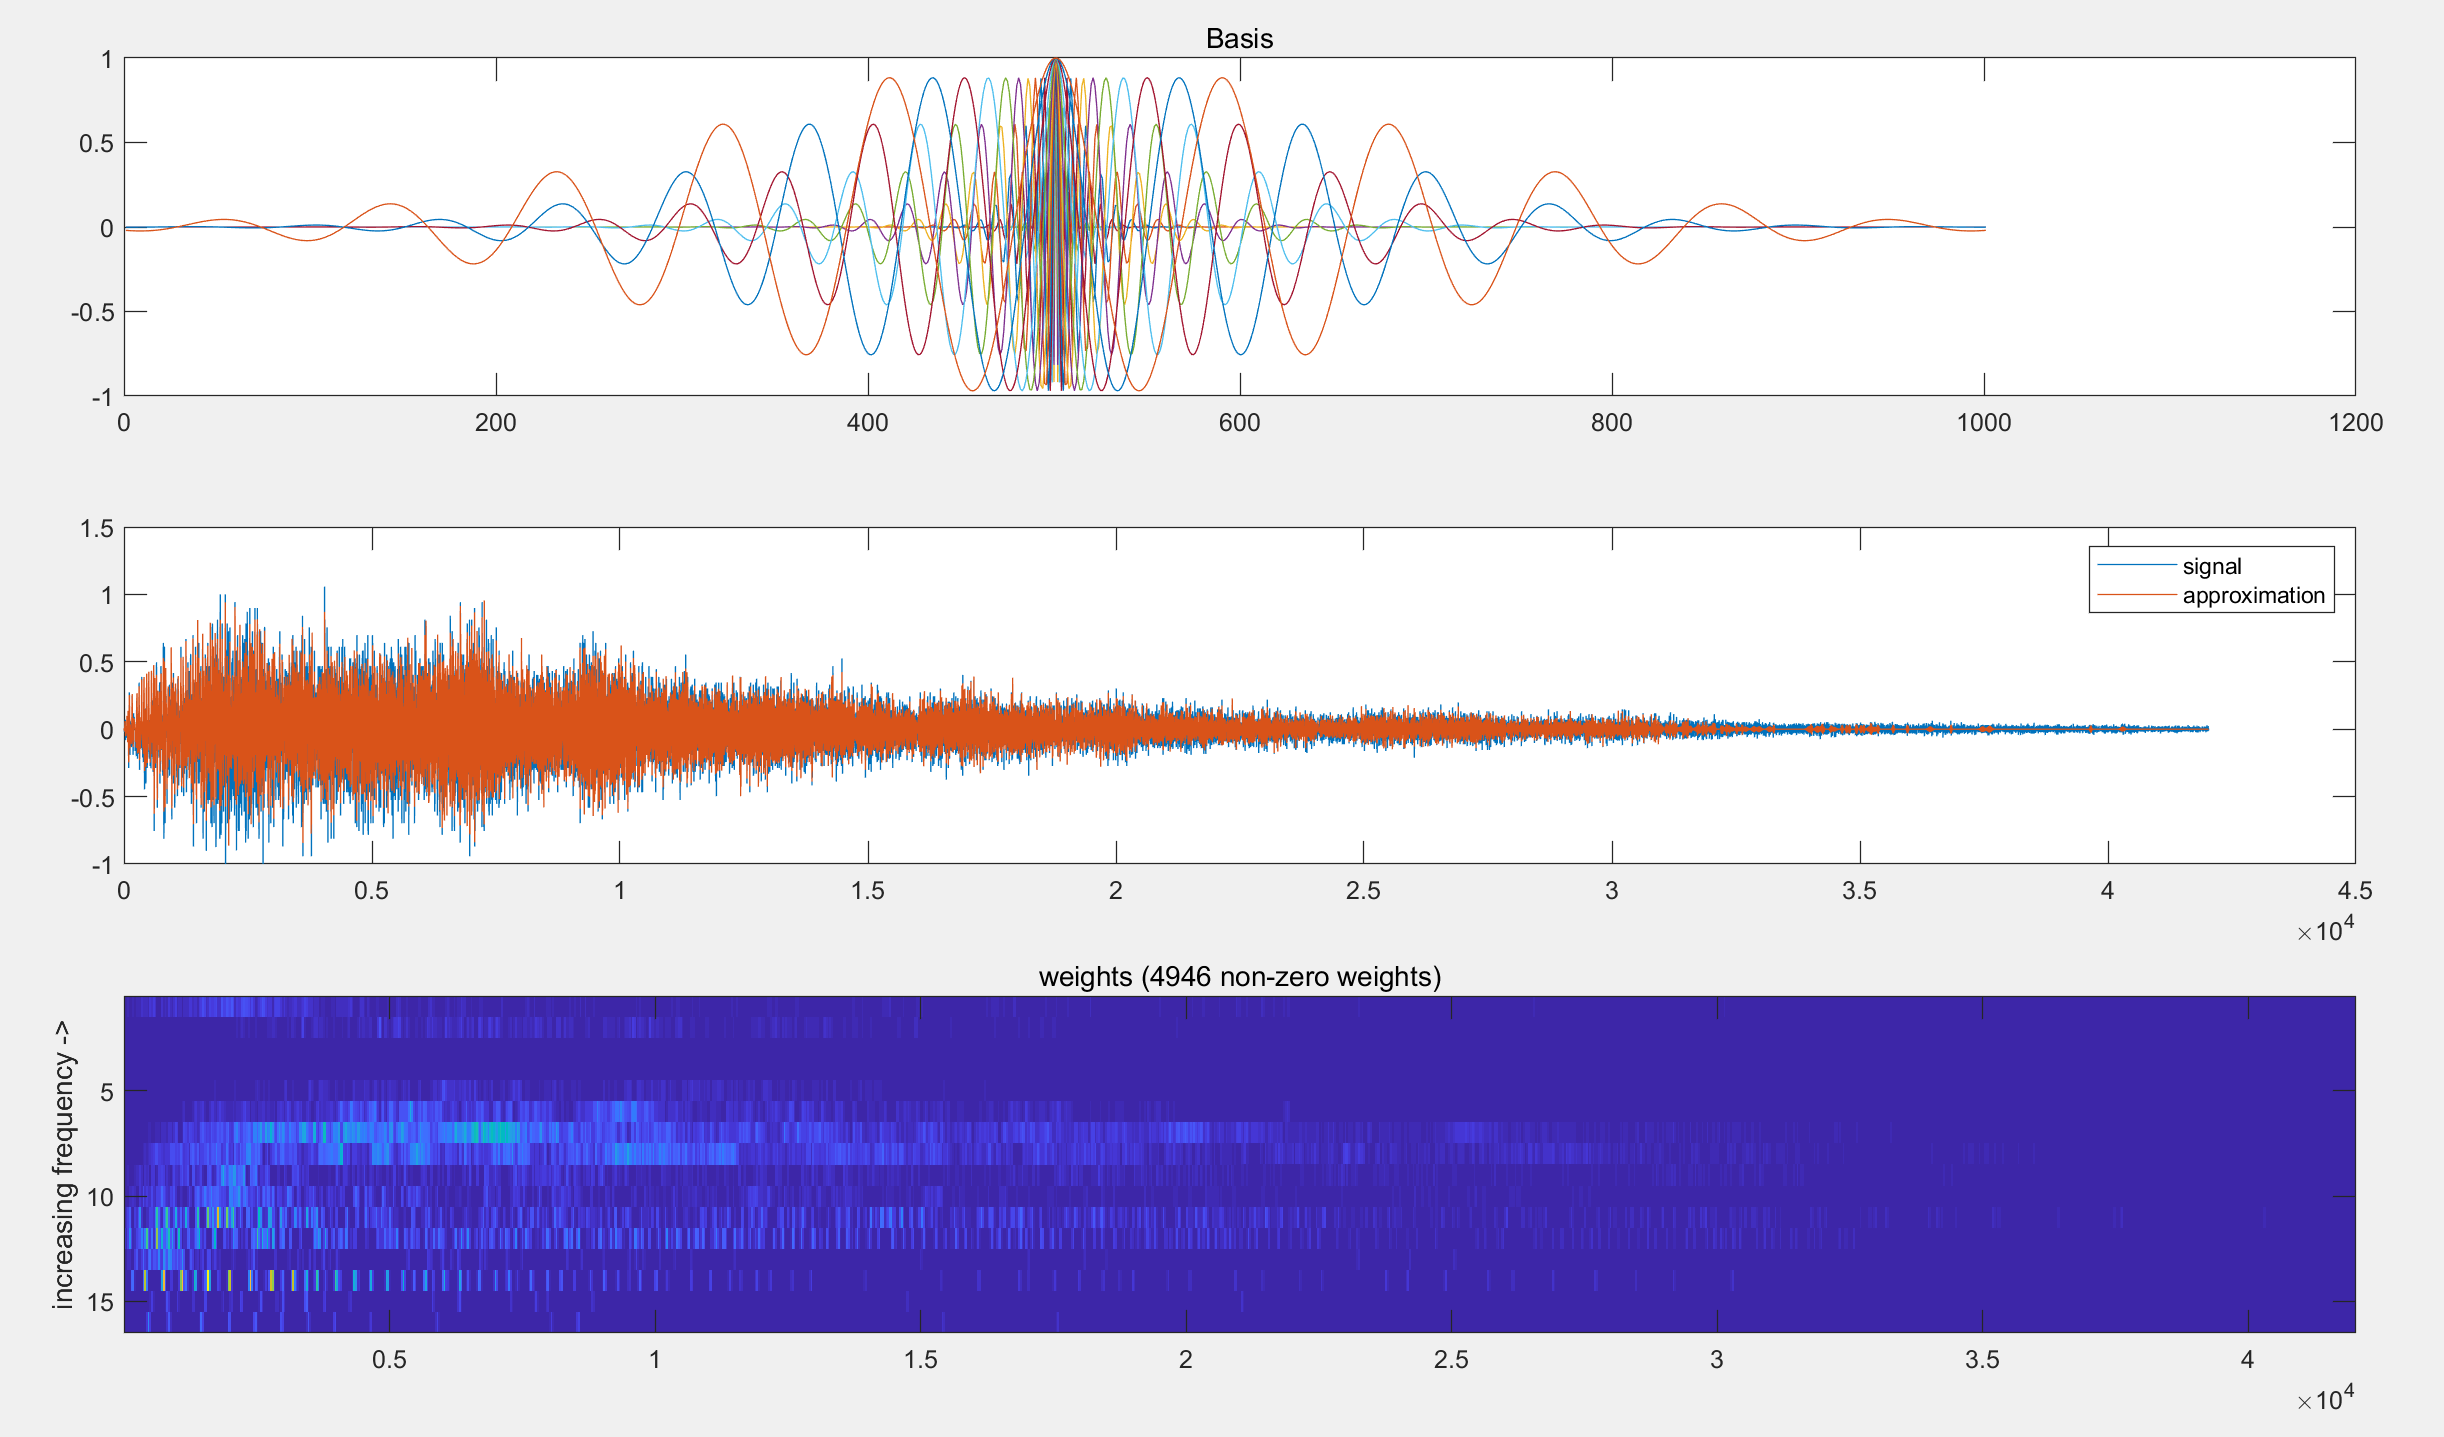Viewport: 2444px width, 1437px height.
Task: Click y-axis tick label '1.5' in signal plot
Action: click(x=97, y=528)
